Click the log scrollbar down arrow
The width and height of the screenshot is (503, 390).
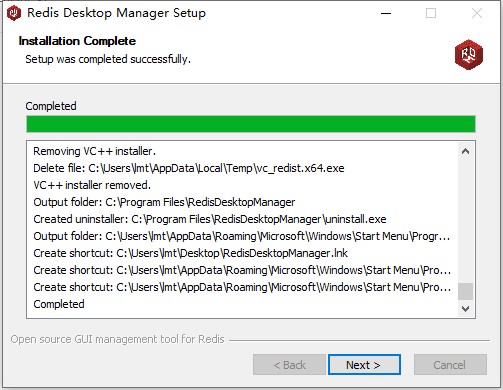pos(466,309)
